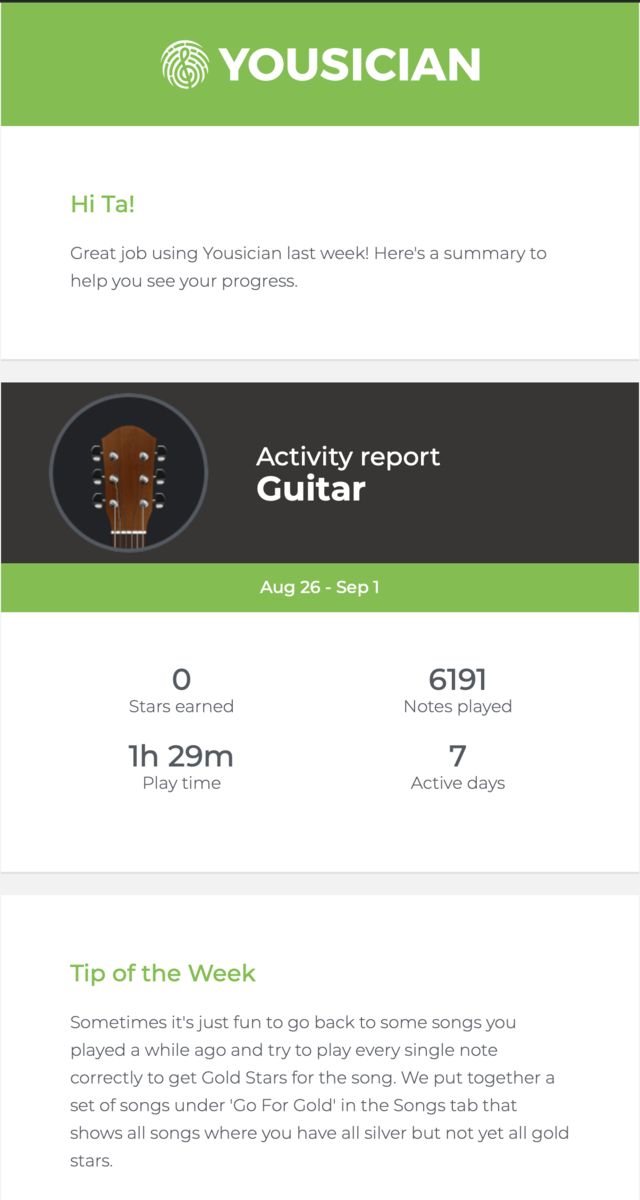
Task: Click the 6191 notes count
Action: pos(458,680)
